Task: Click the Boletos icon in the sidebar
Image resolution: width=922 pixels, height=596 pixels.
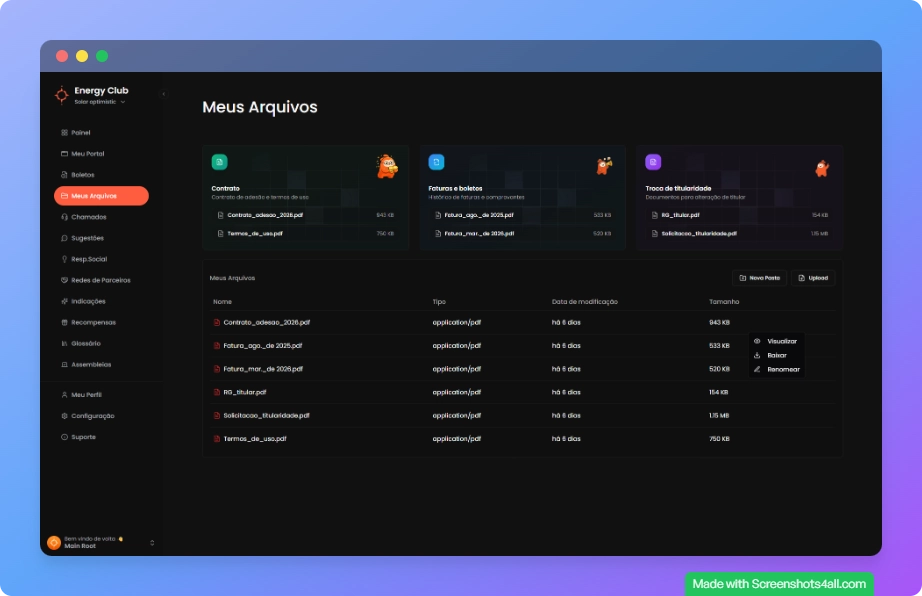Action: tap(64, 175)
